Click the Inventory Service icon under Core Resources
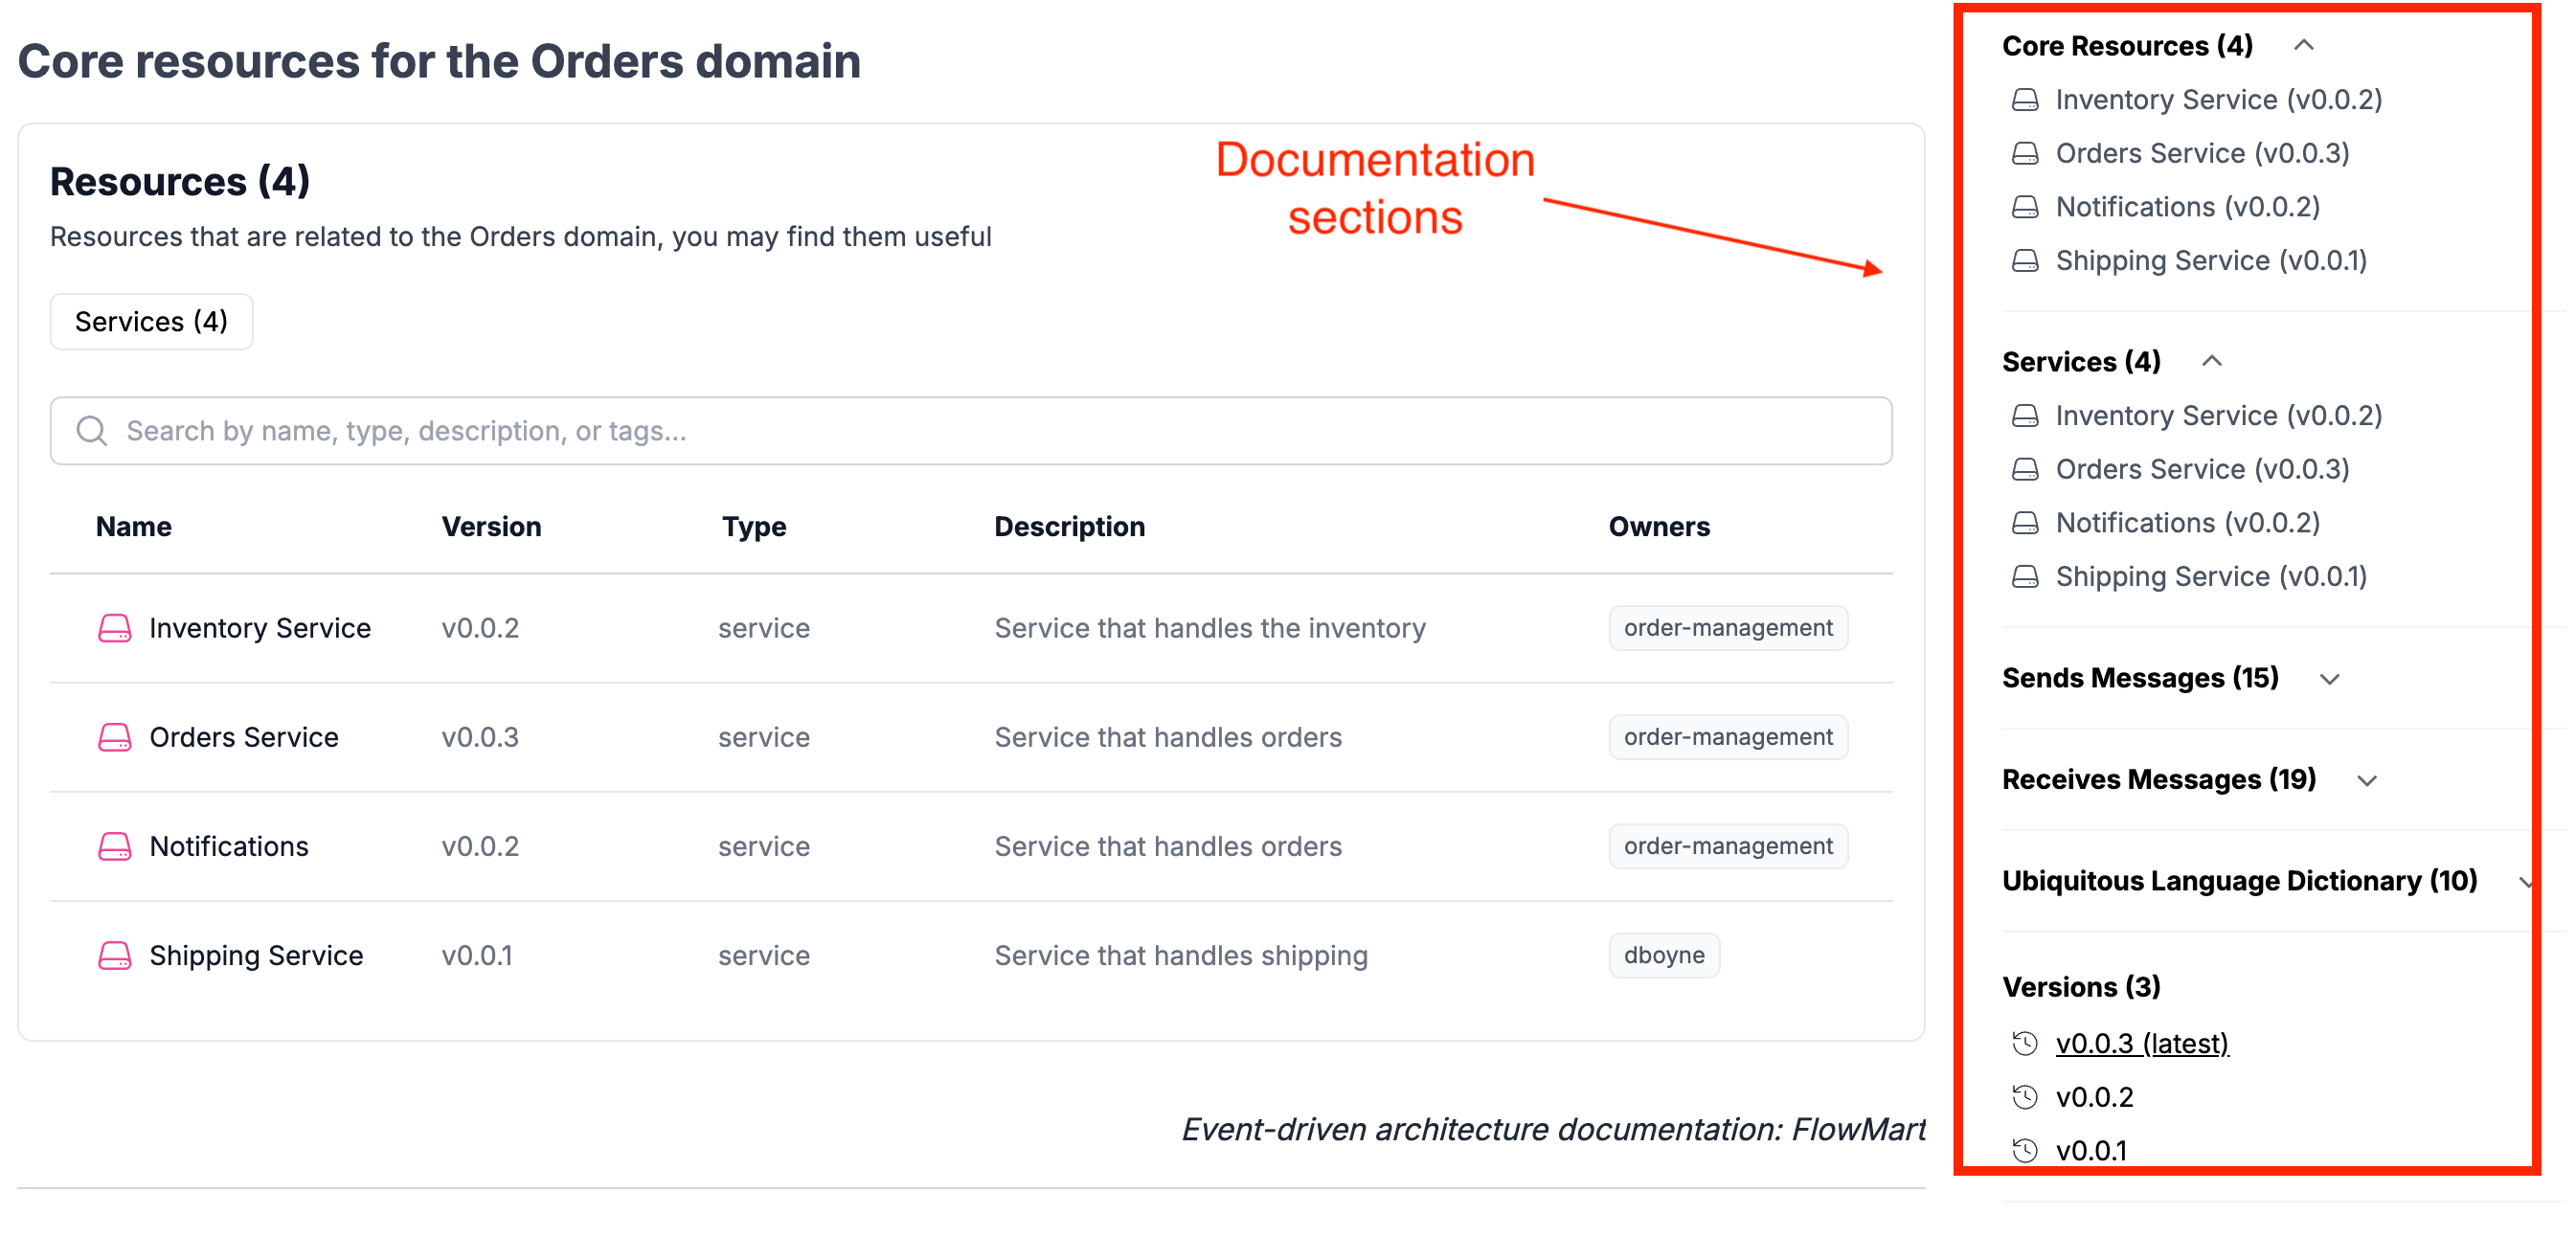2576x1237 pixels. [2024, 99]
